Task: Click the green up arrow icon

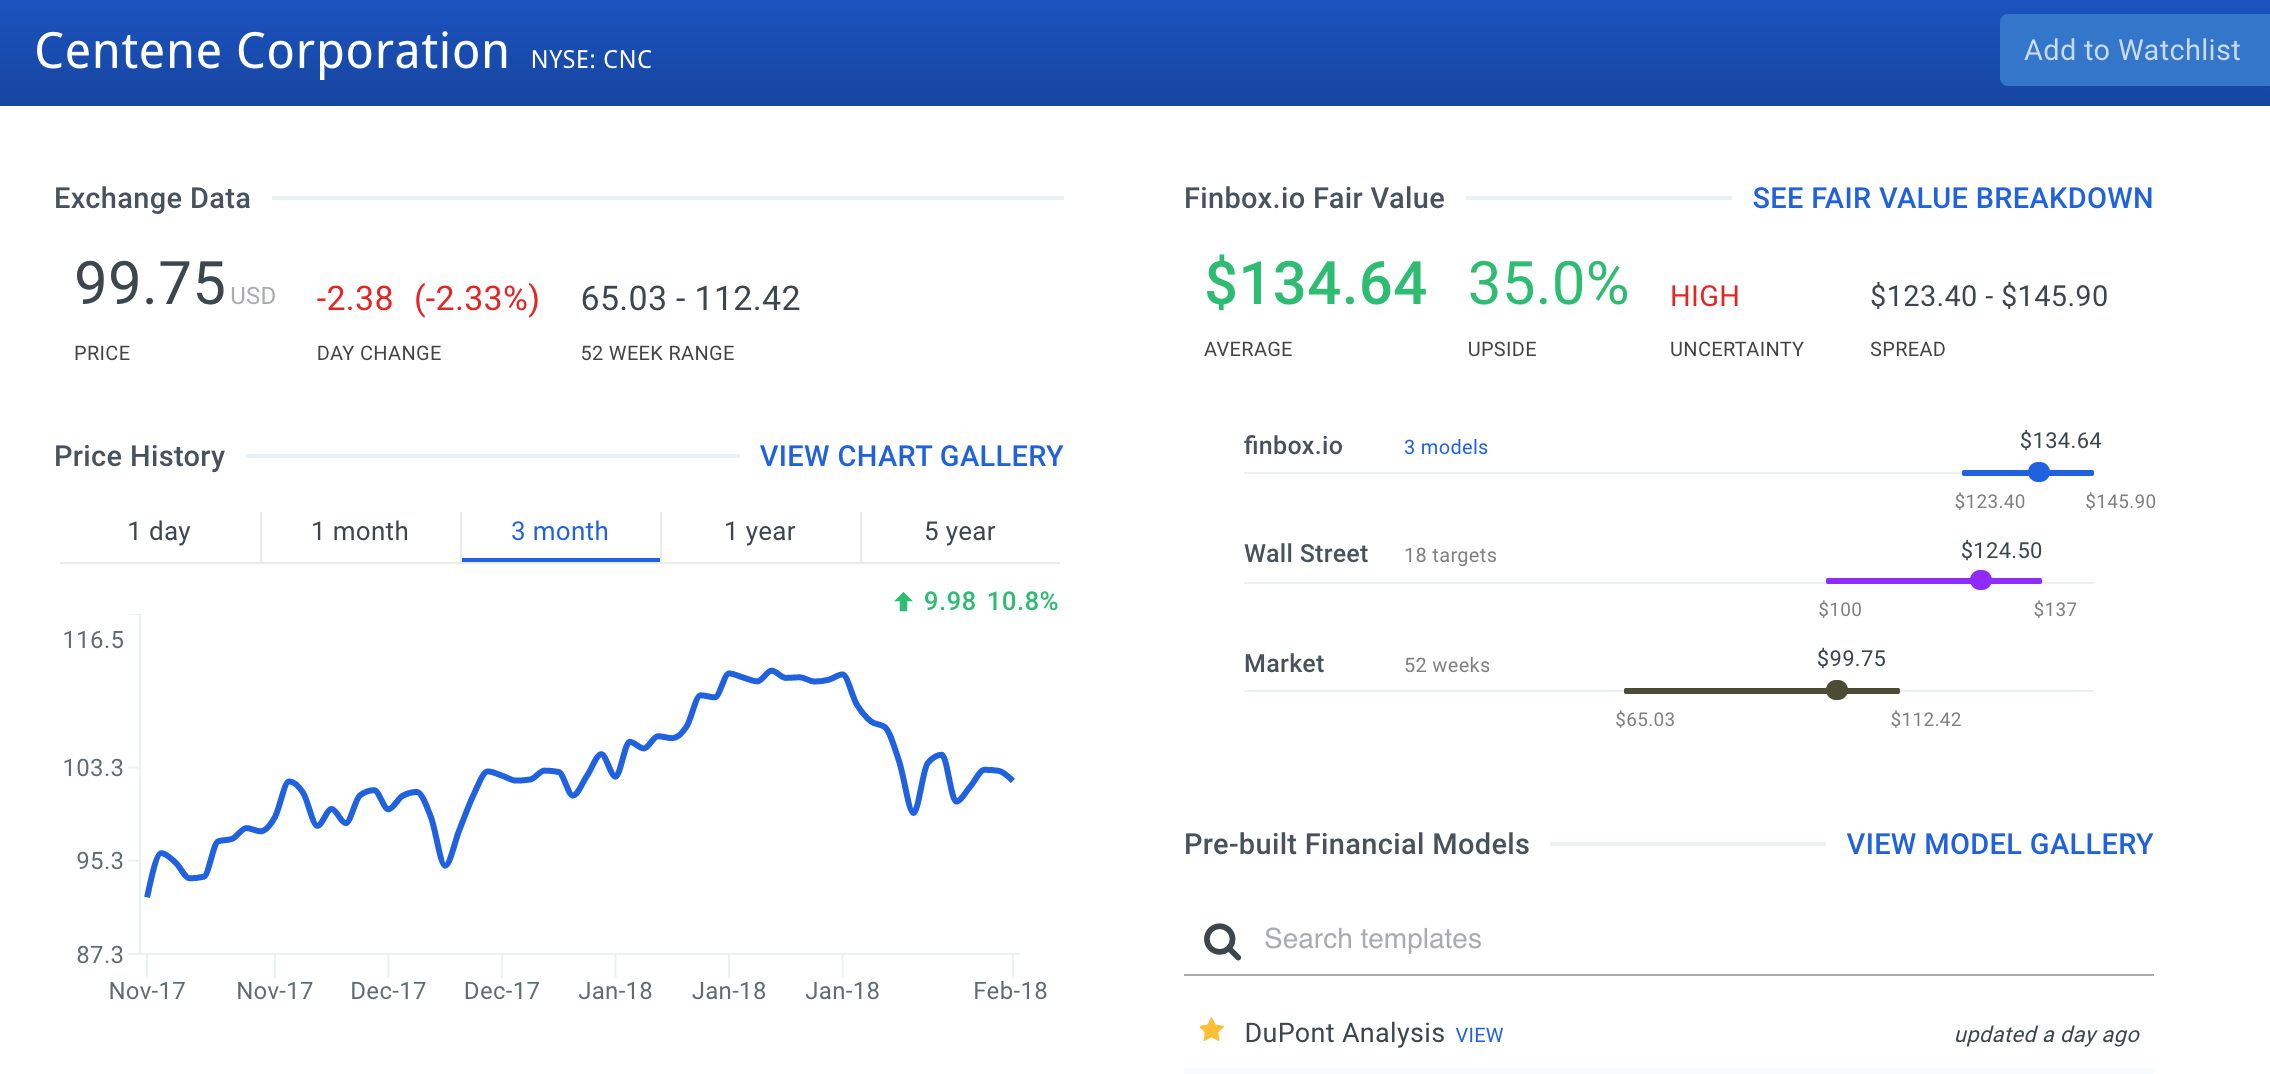Action: [x=903, y=601]
